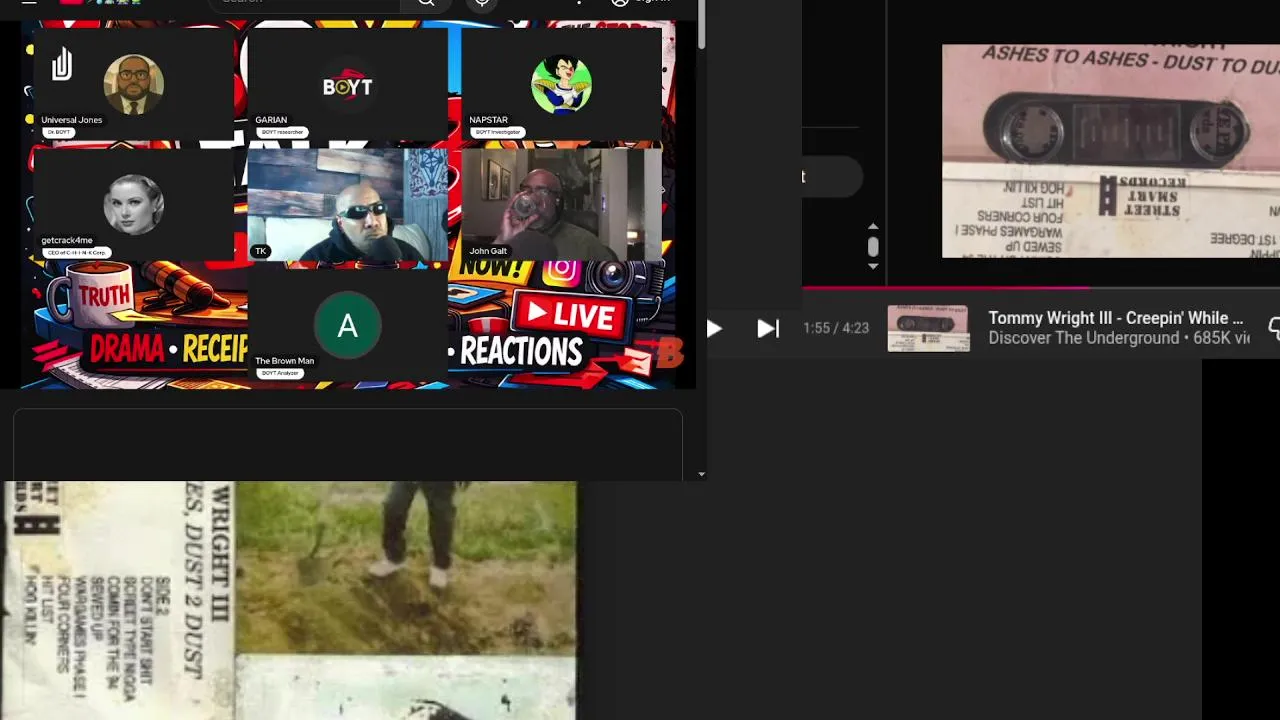
Task: Click the small up arrow above the player bar
Action: tap(873, 228)
